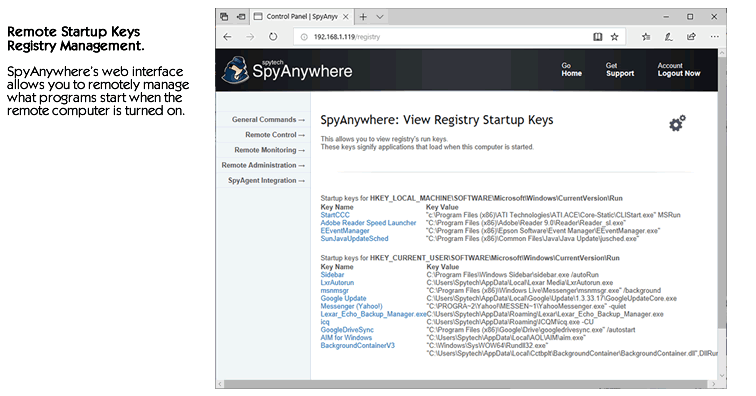
Task: Click the browser Back arrow
Action: 228,37
